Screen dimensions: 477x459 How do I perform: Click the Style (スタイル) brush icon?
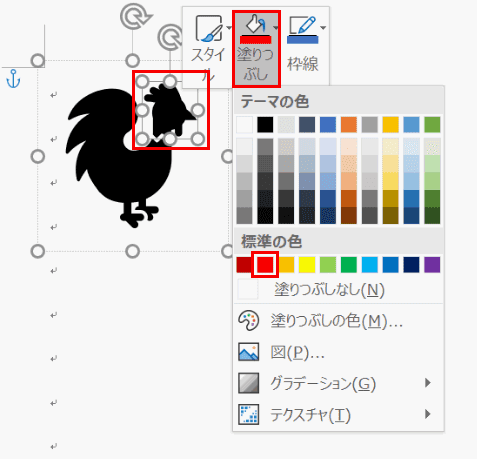[209, 28]
